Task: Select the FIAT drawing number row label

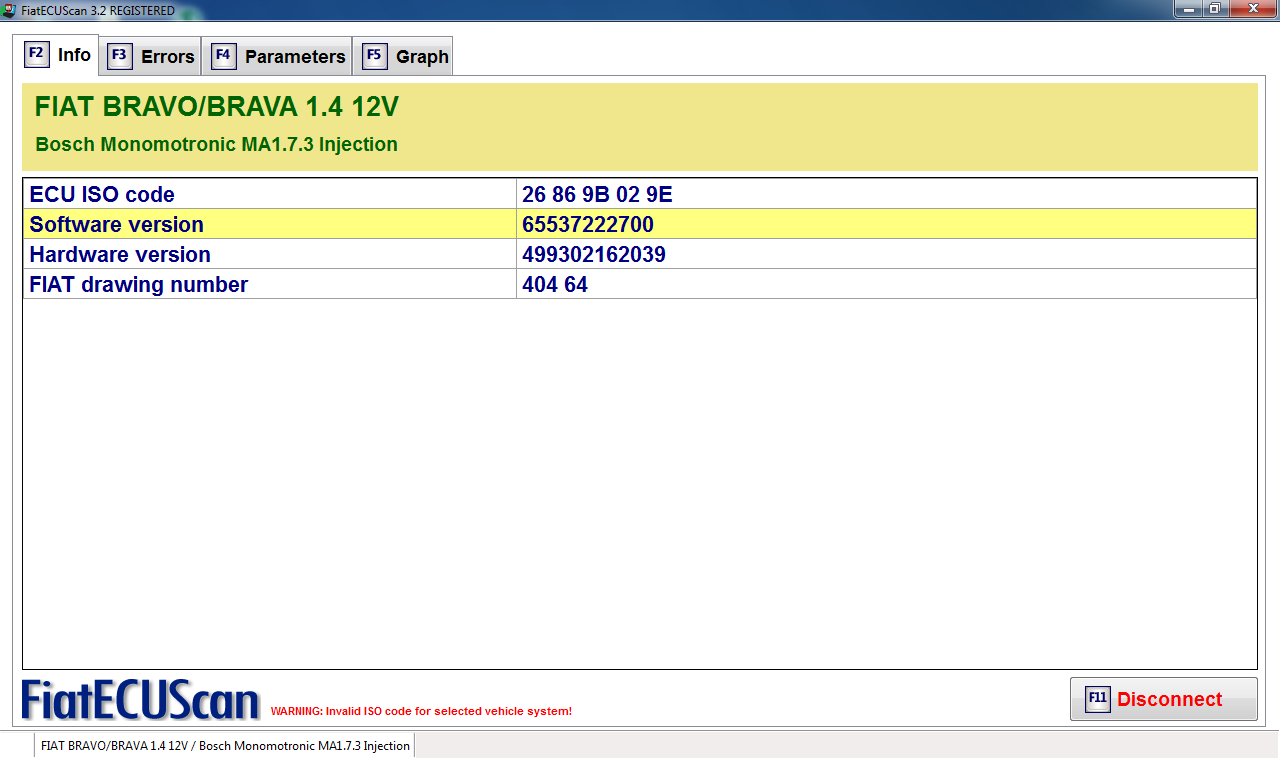Action: click(138, 284)
